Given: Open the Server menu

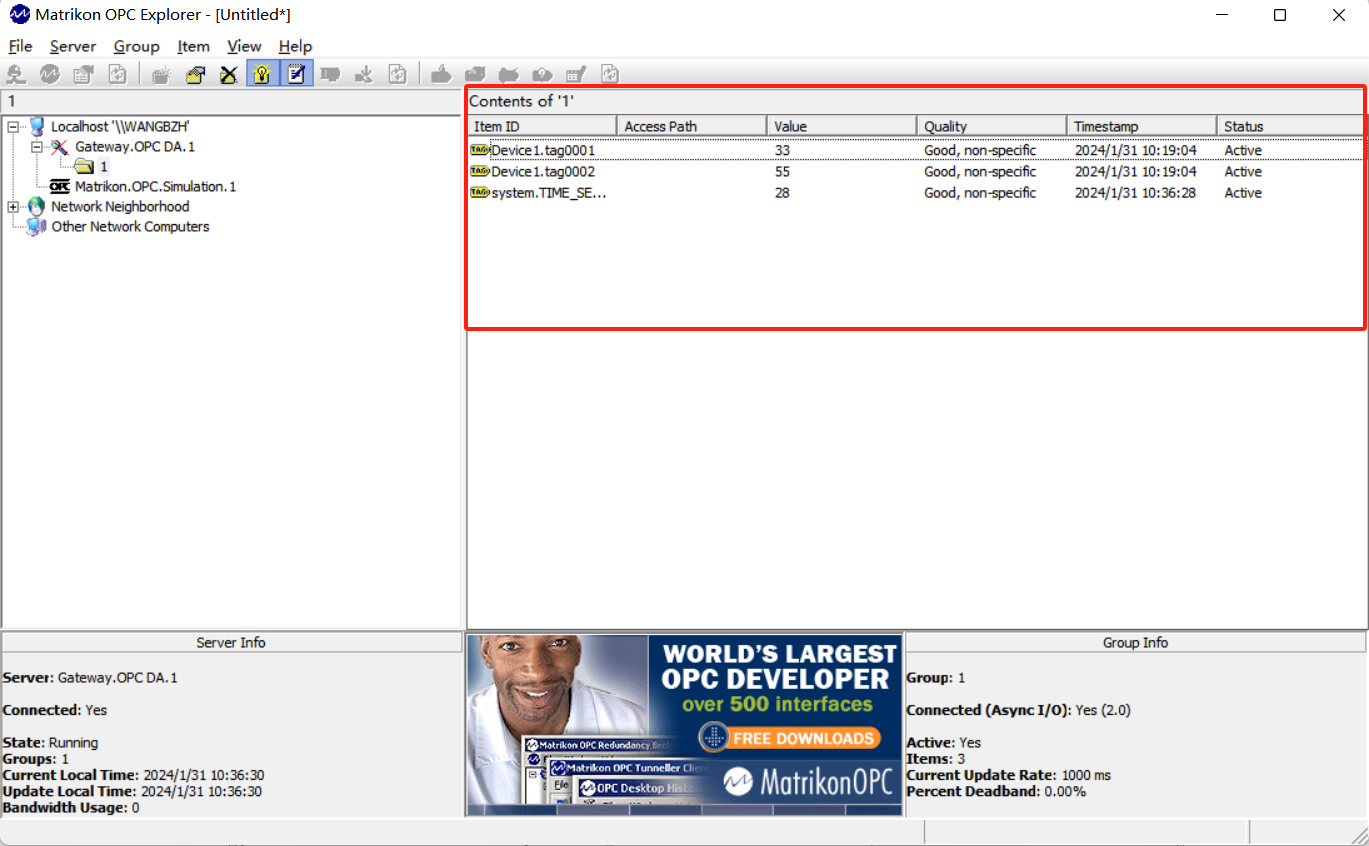Looking at the screenshot, I should click(x=73, y=46).
